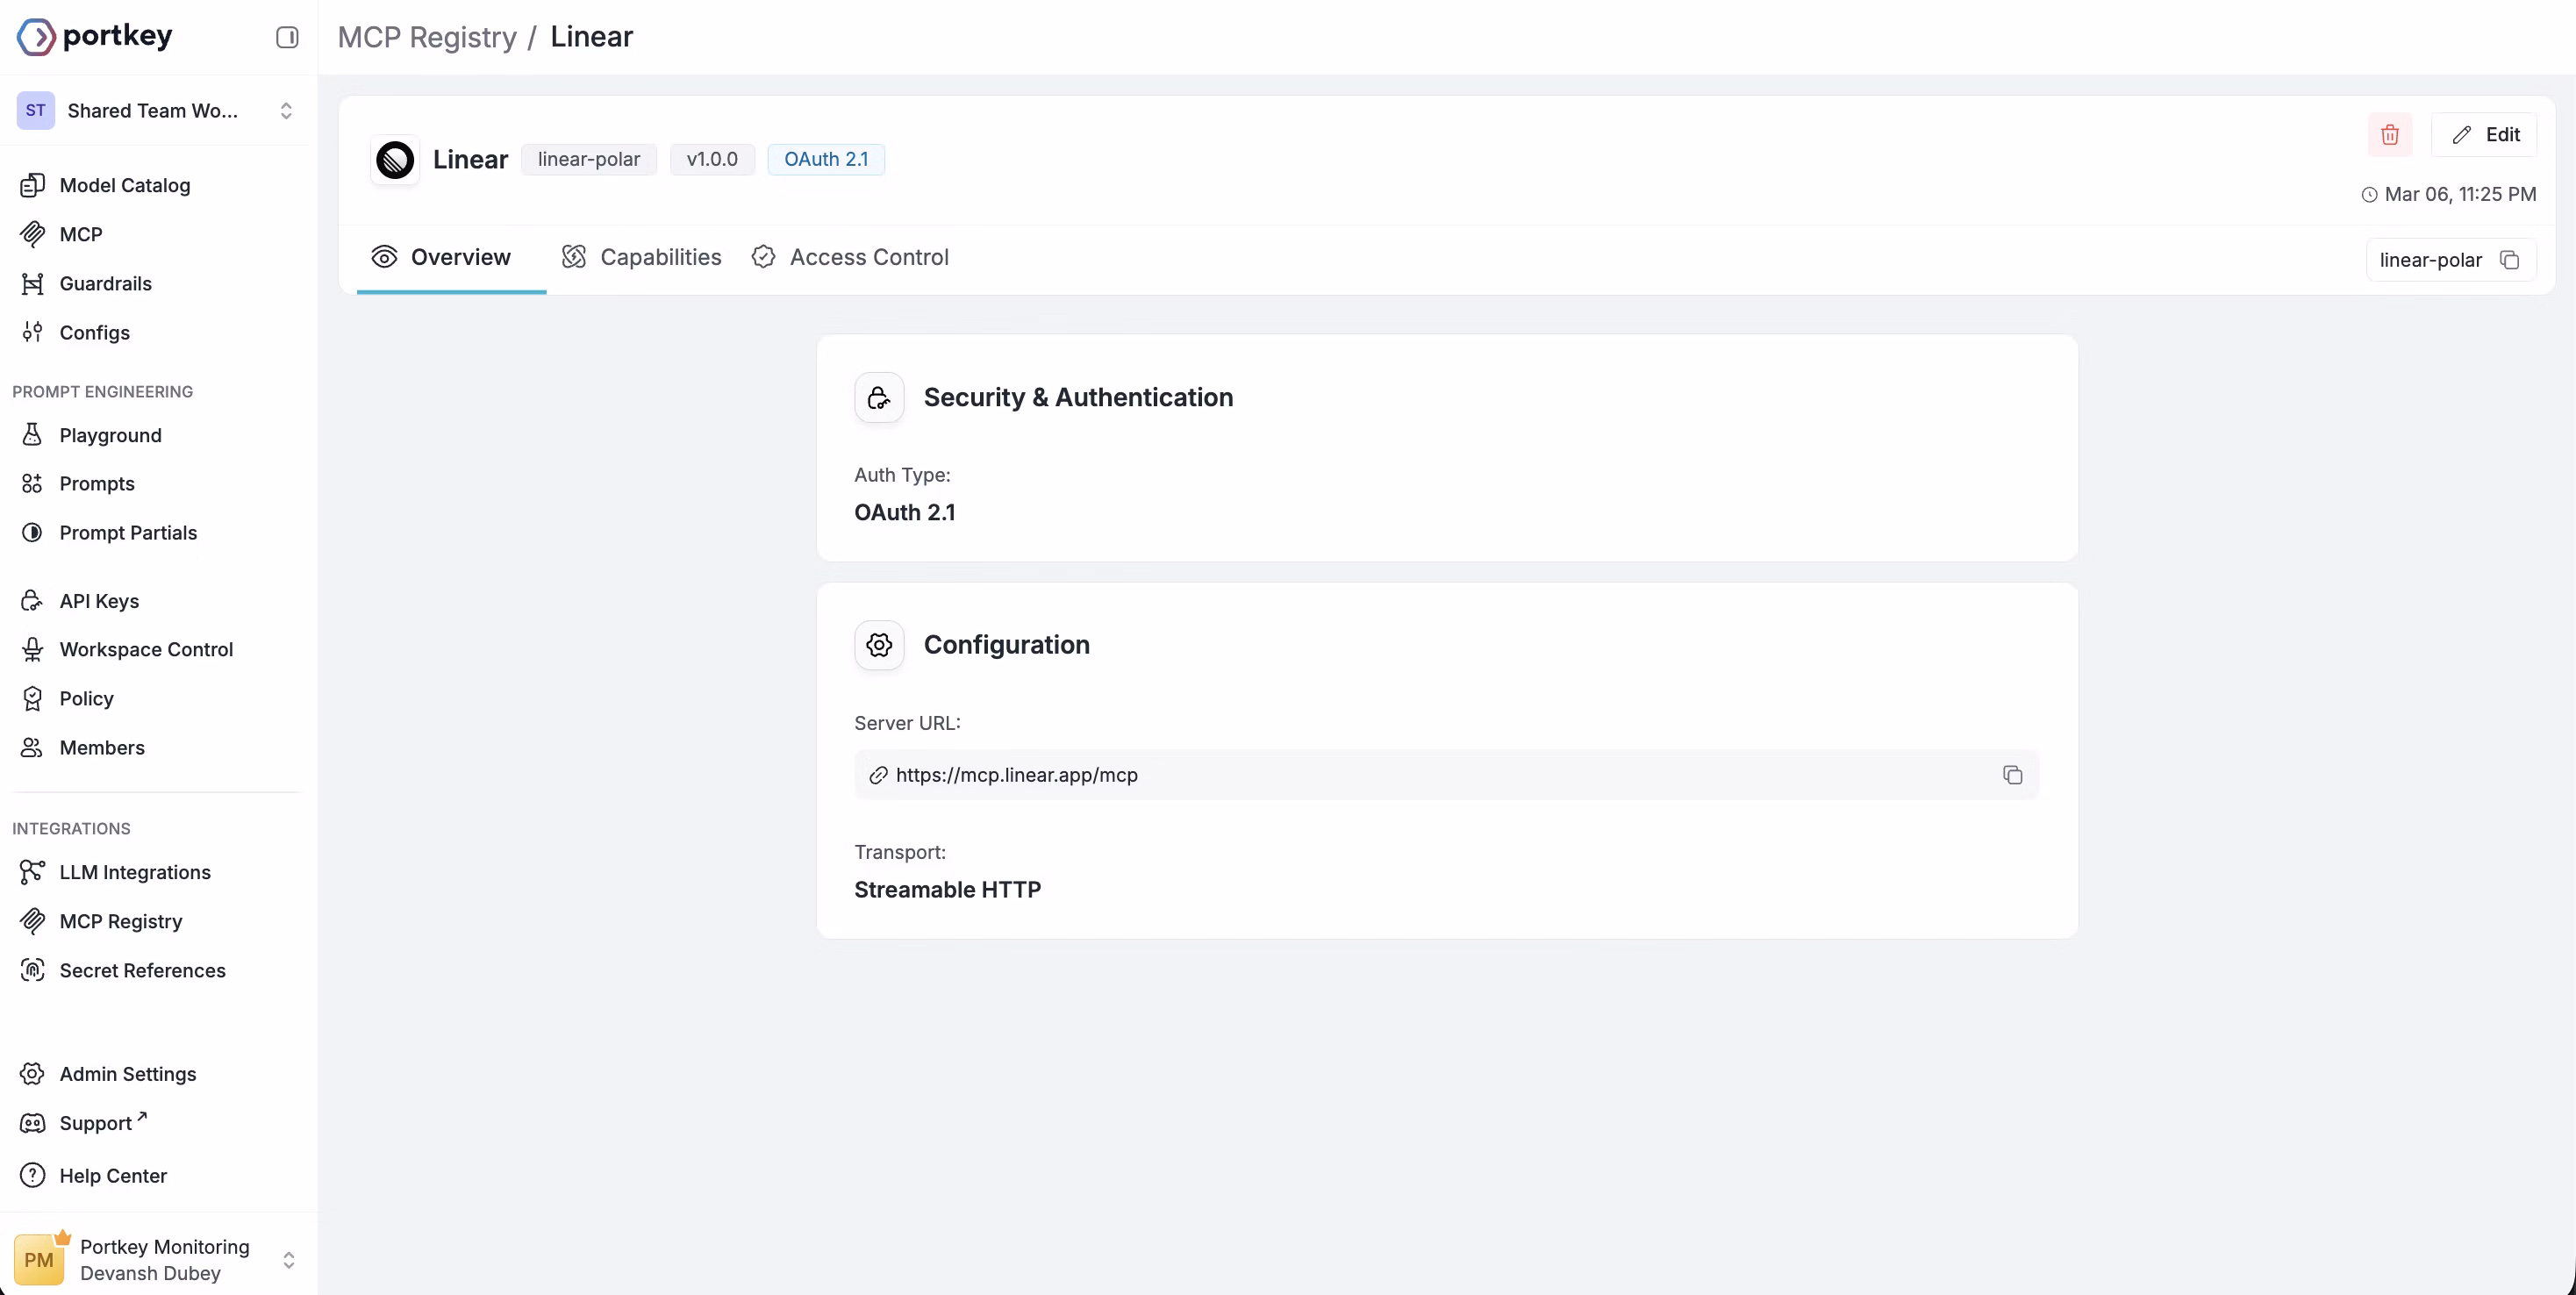Open the Playground from sidebar
The image size is (2576, 1295).
coord(110,435)
